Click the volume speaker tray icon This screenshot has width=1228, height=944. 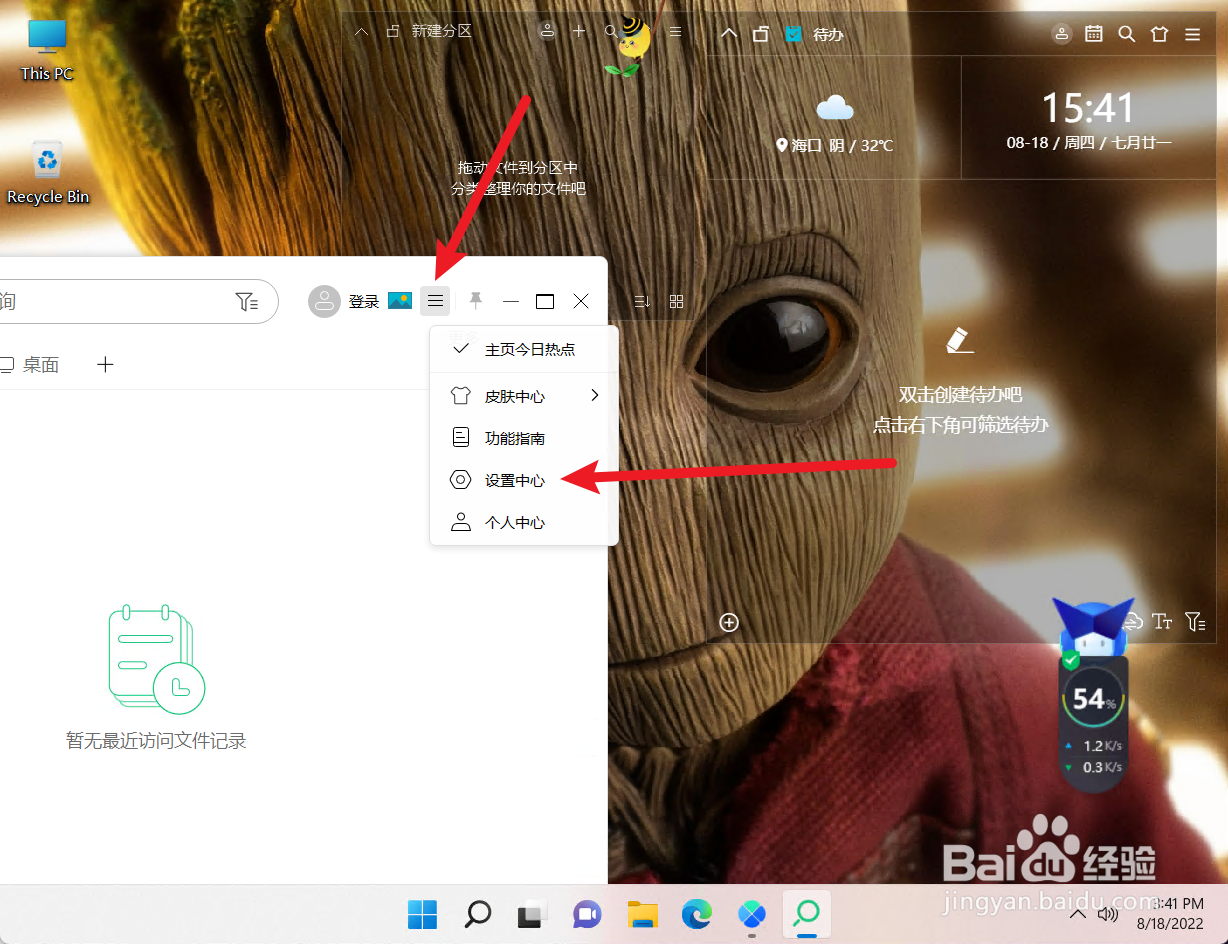[x=1107, y=914]
